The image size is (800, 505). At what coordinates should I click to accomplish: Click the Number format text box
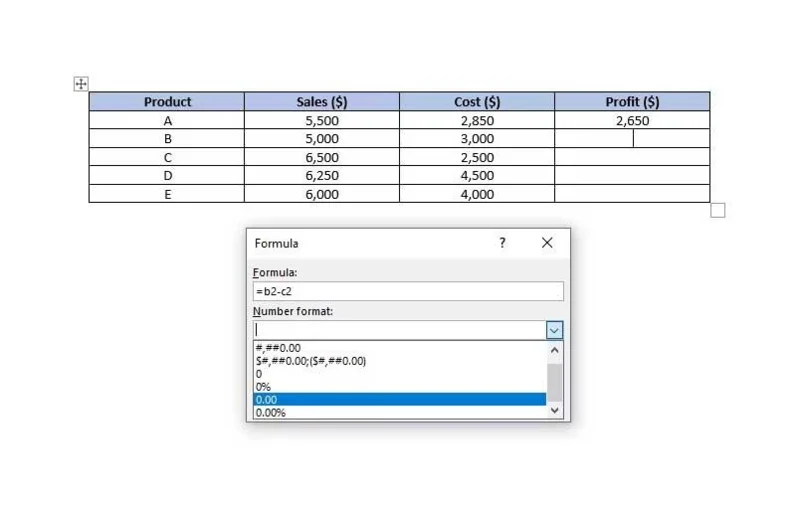point(399,330)
